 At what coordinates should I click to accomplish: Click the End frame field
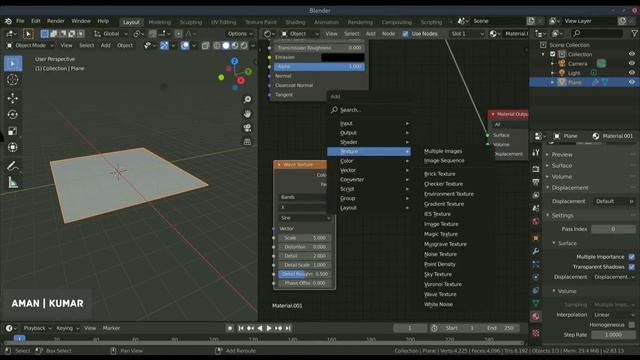tap(500, 328)
